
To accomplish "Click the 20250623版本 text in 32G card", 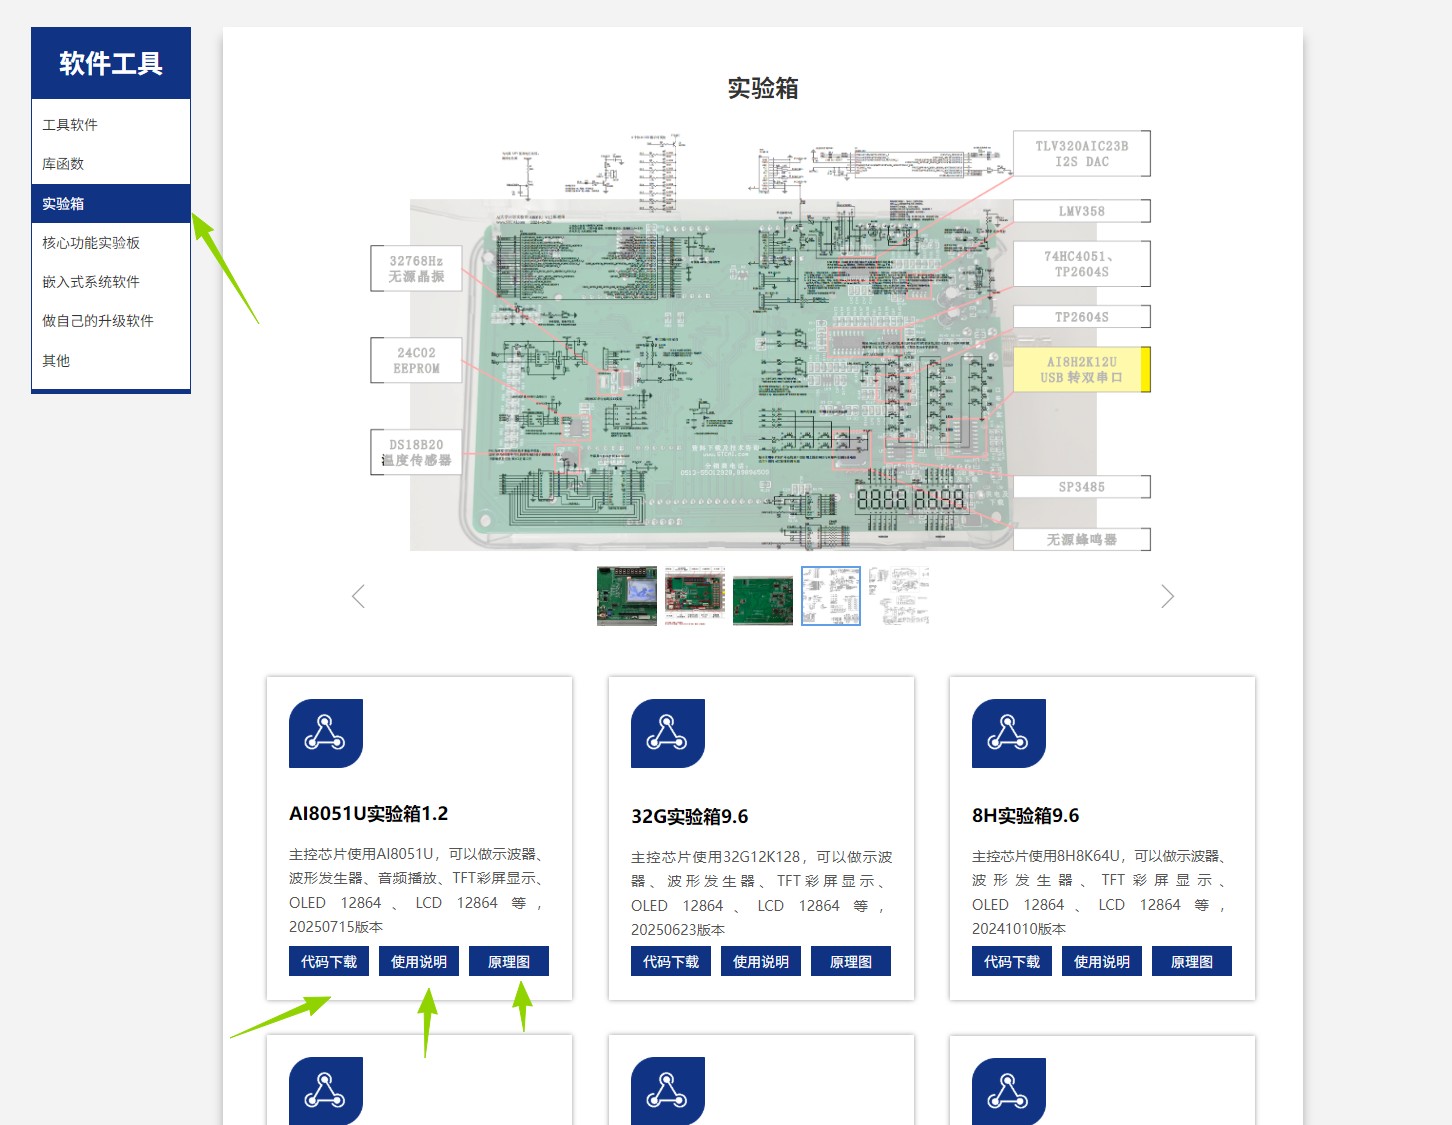I will tap(678, 930).
